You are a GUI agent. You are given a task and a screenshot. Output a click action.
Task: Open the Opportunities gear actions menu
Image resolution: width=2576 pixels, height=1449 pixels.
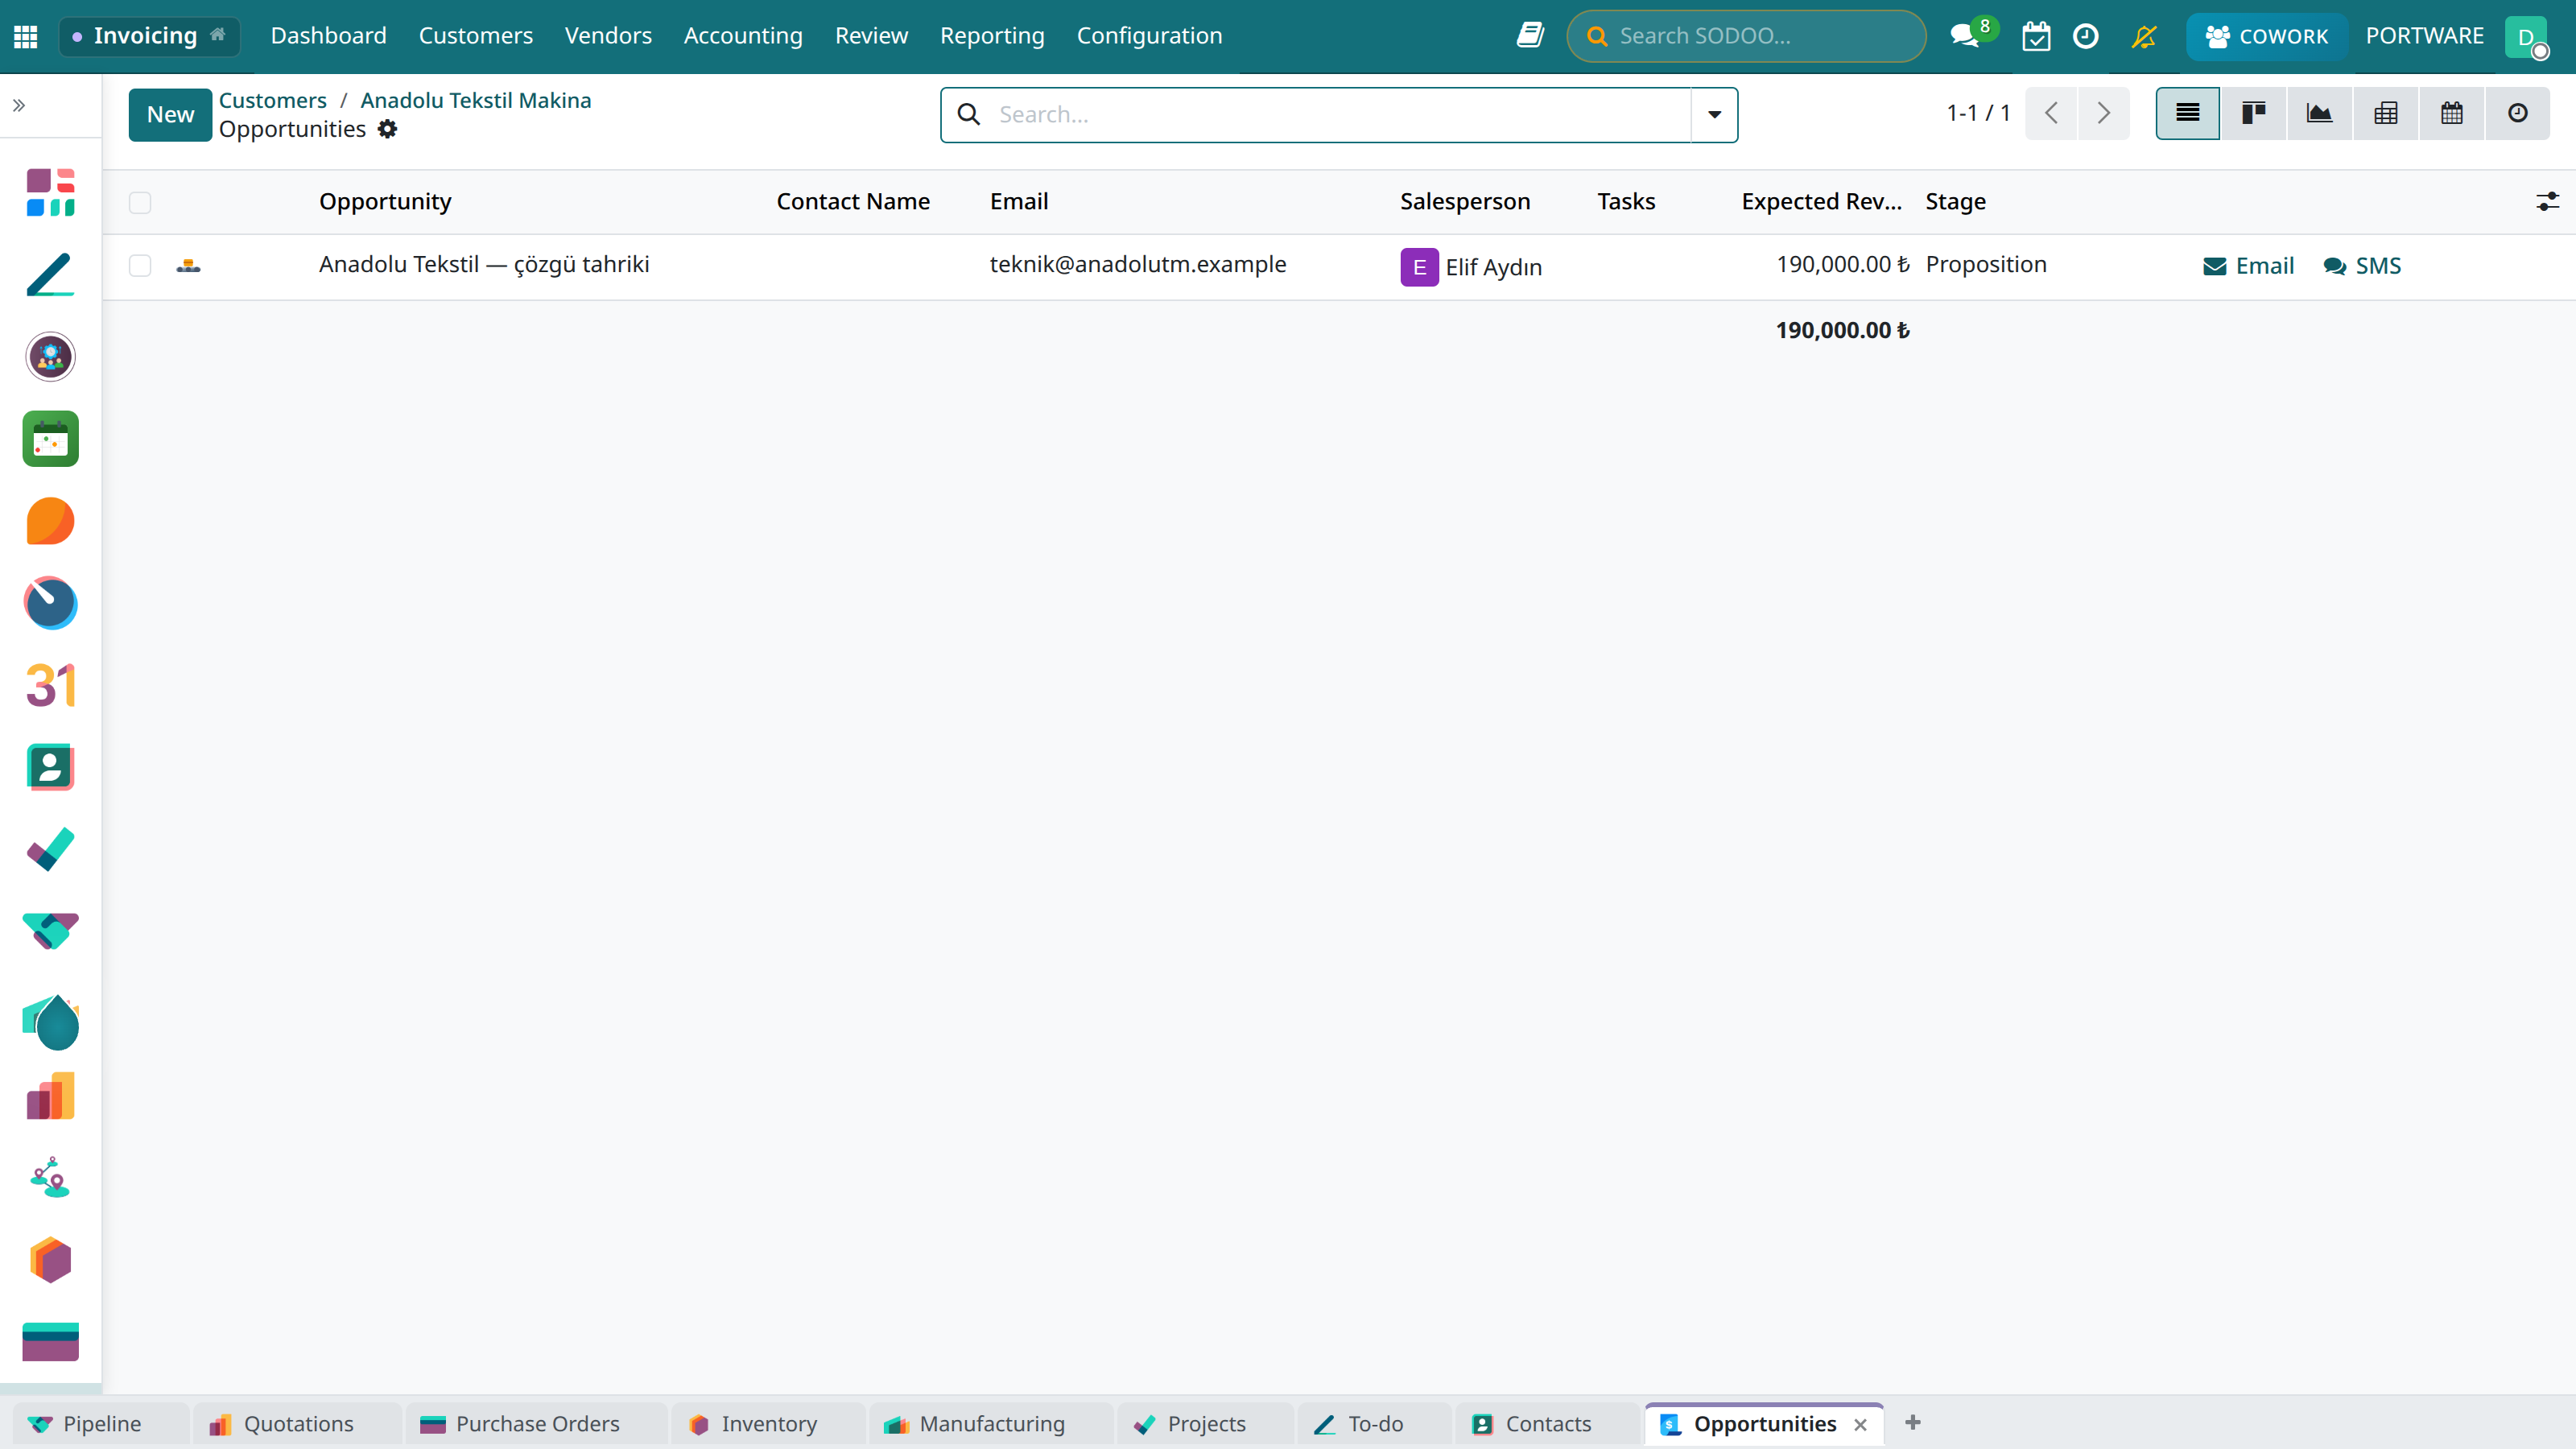(388, 129)
